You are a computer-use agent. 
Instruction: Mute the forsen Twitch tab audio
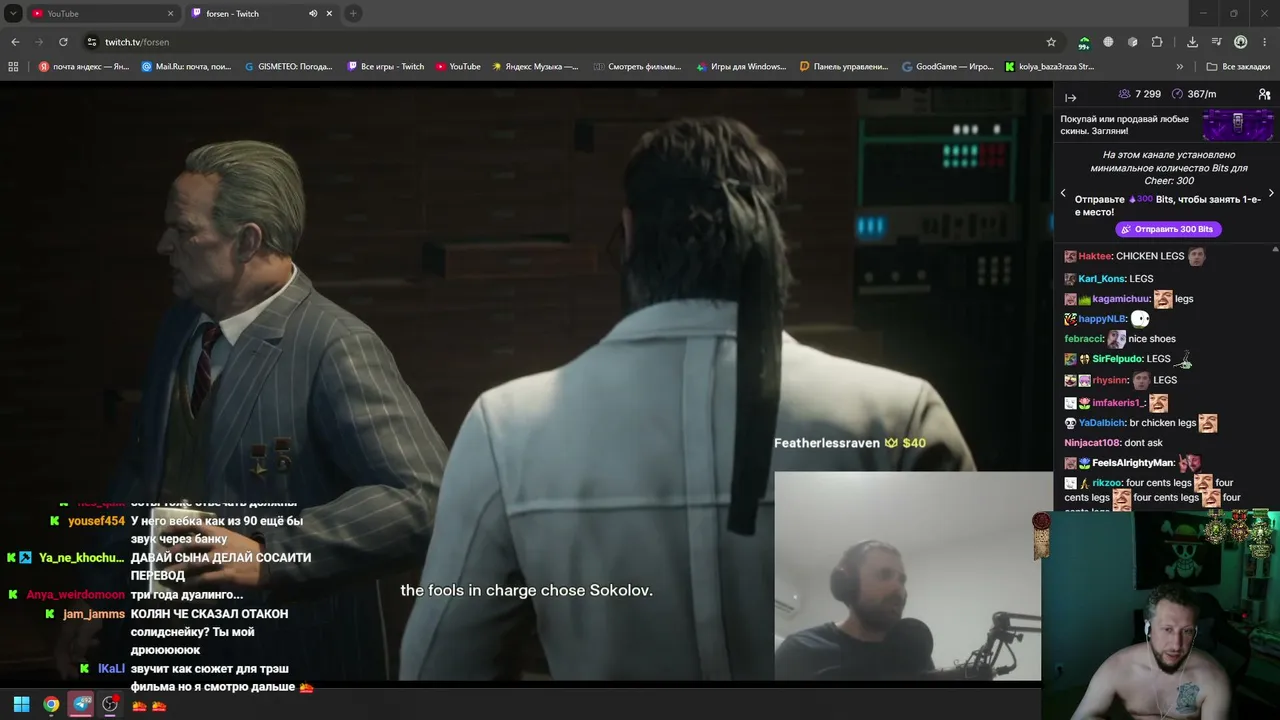coord(313,14)
